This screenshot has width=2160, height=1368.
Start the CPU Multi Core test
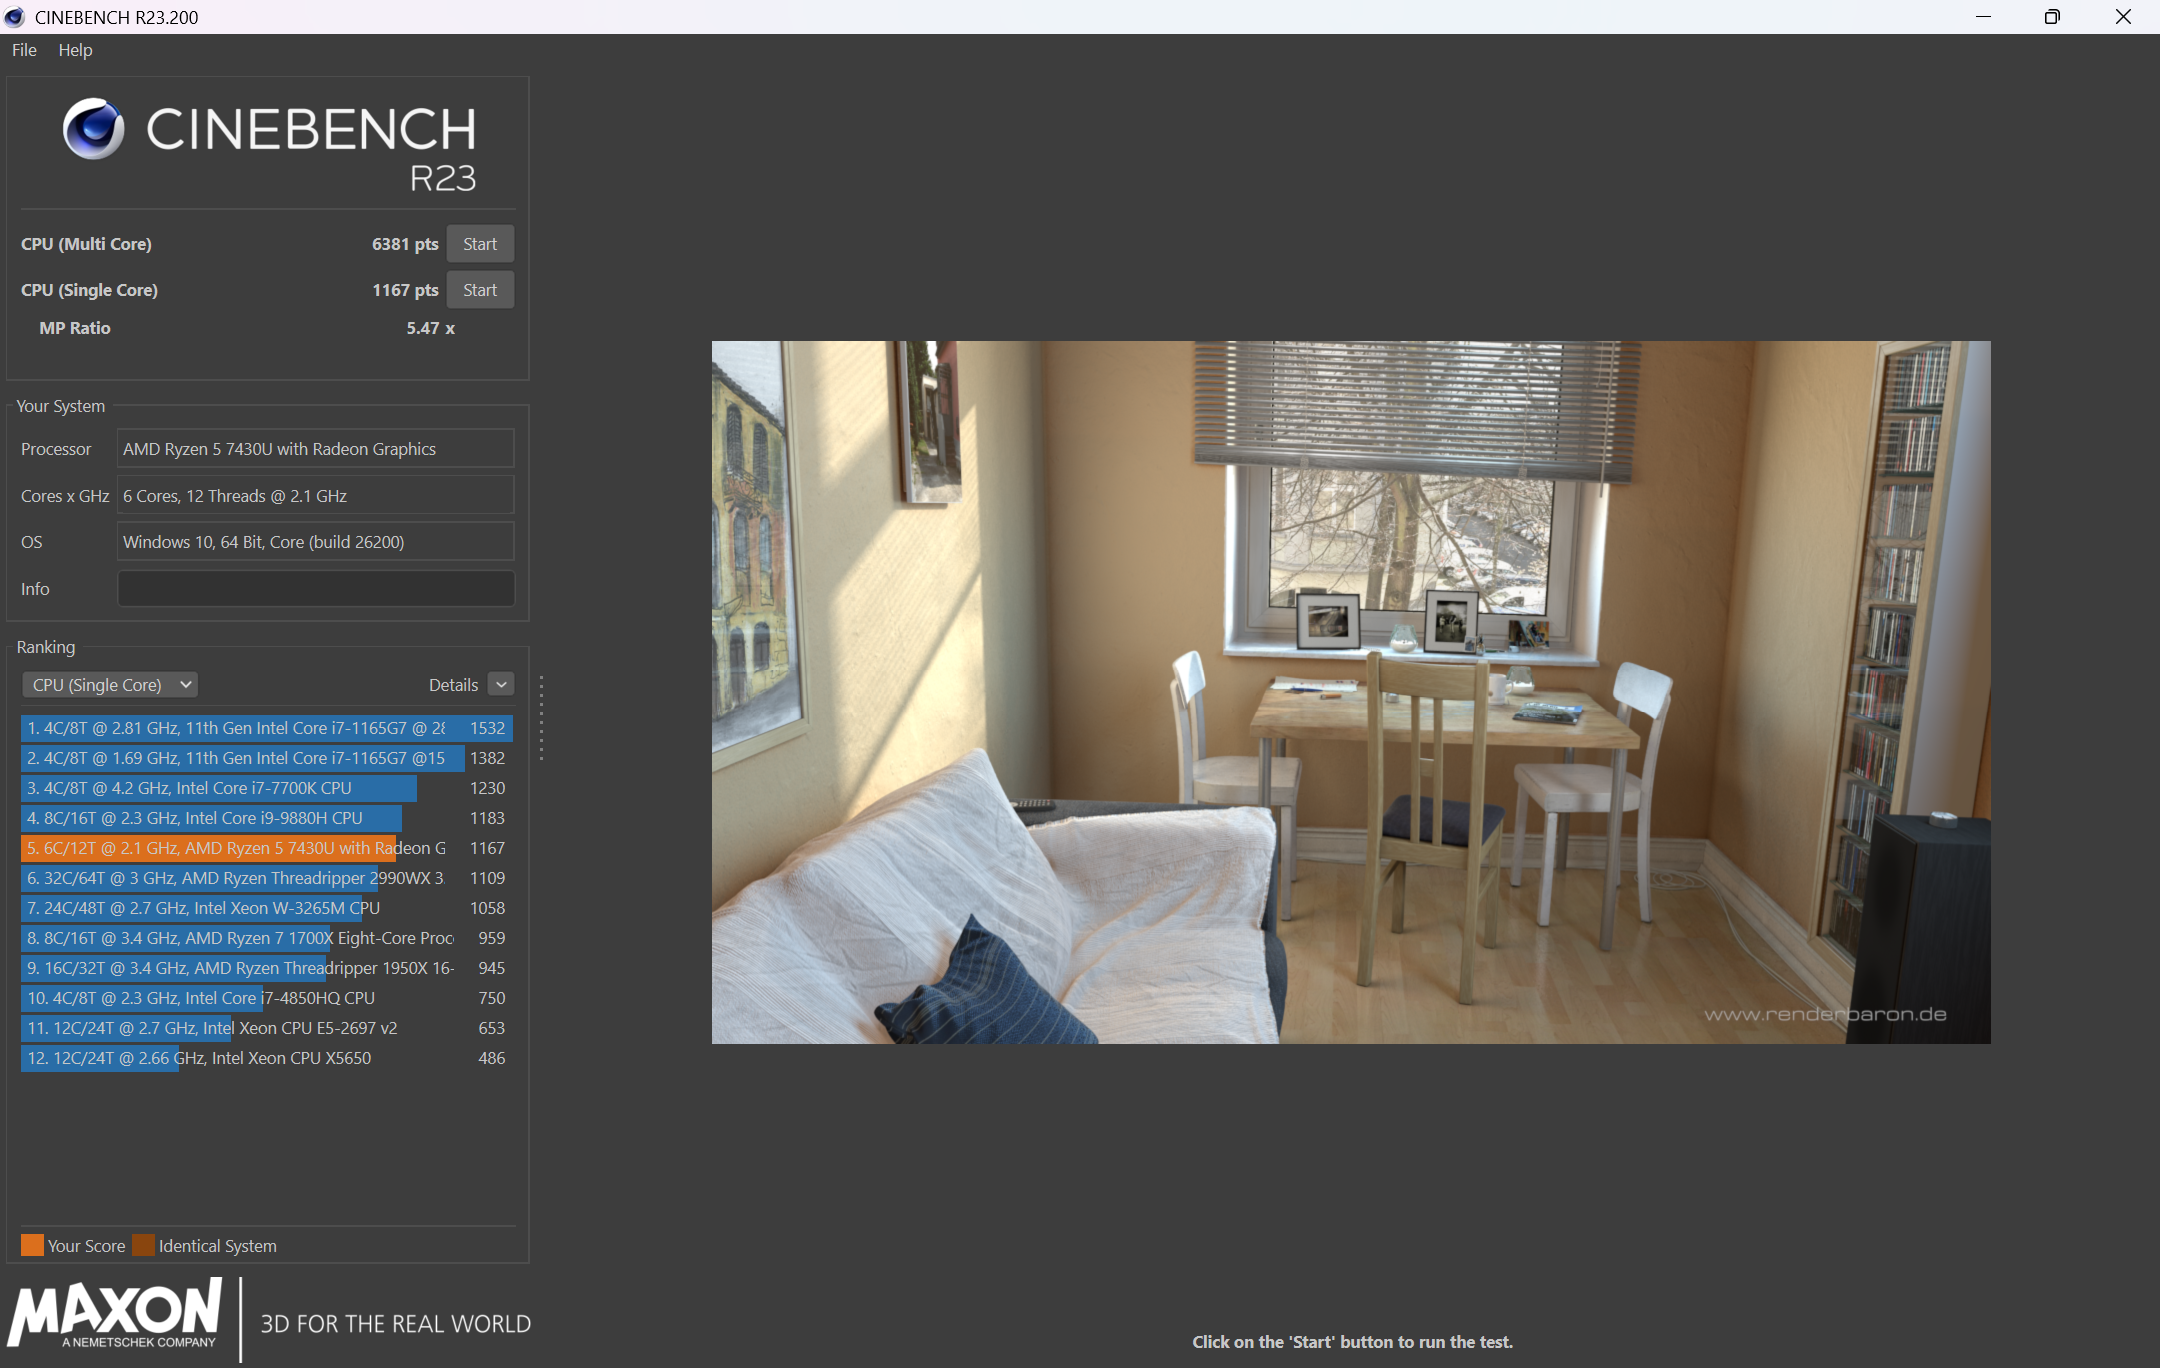(x=480, y=244)
